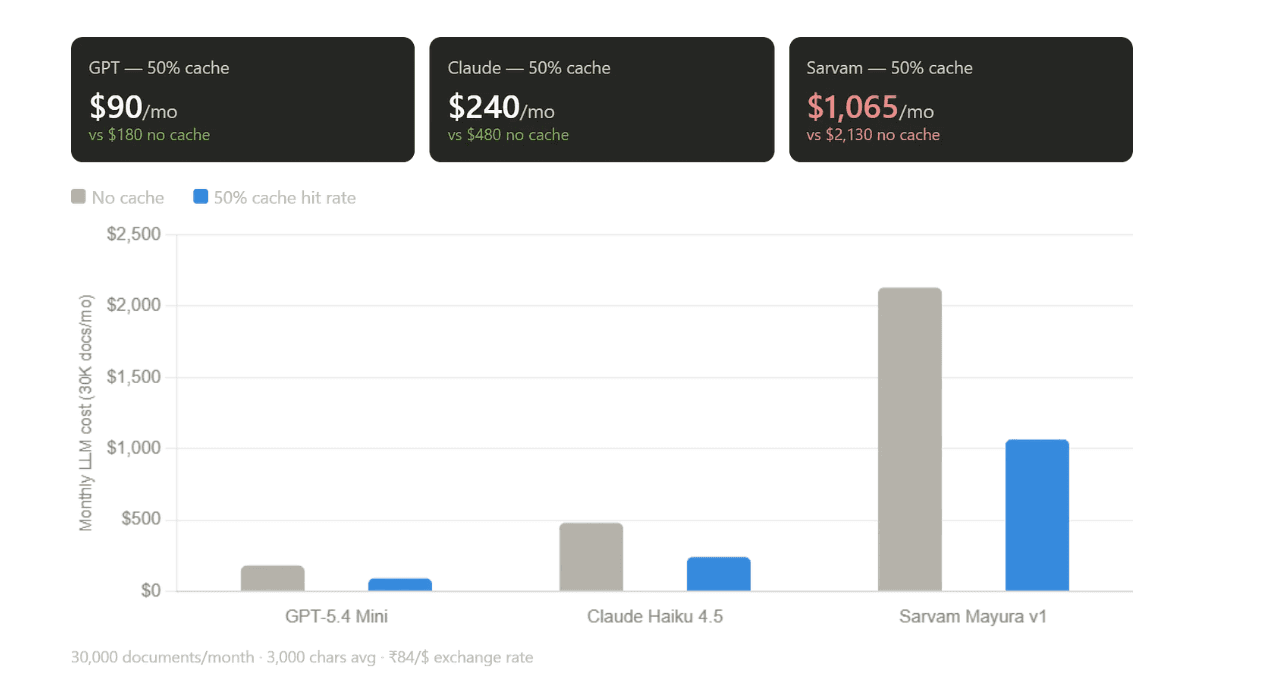Click the 'Sarvam Mayura v1' axis label

coord(973,616)
